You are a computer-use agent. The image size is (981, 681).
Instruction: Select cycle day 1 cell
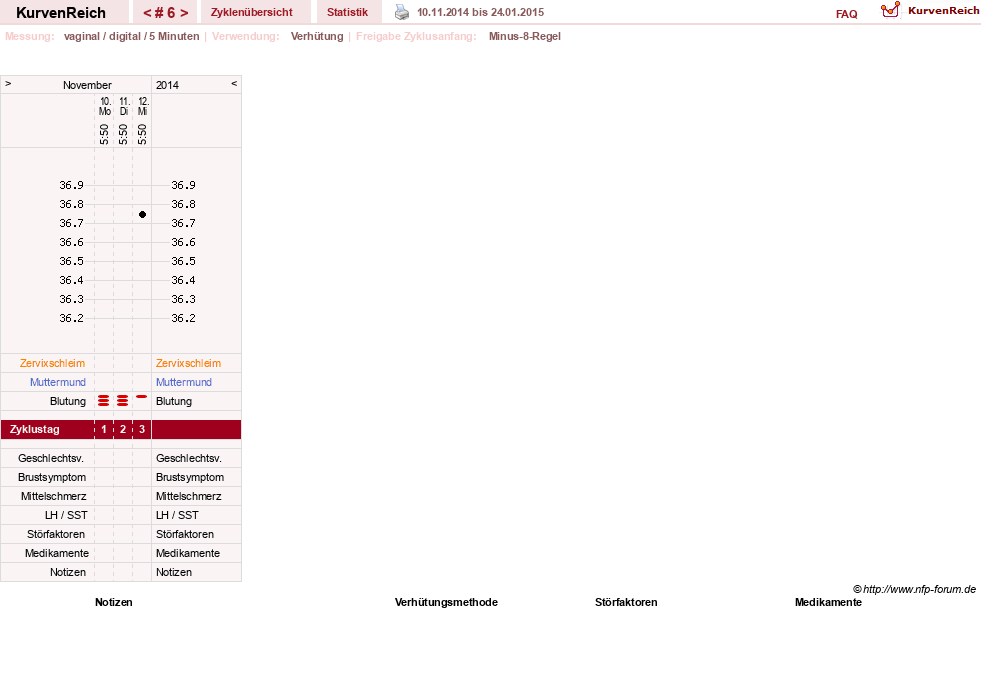tap(104, 429)
